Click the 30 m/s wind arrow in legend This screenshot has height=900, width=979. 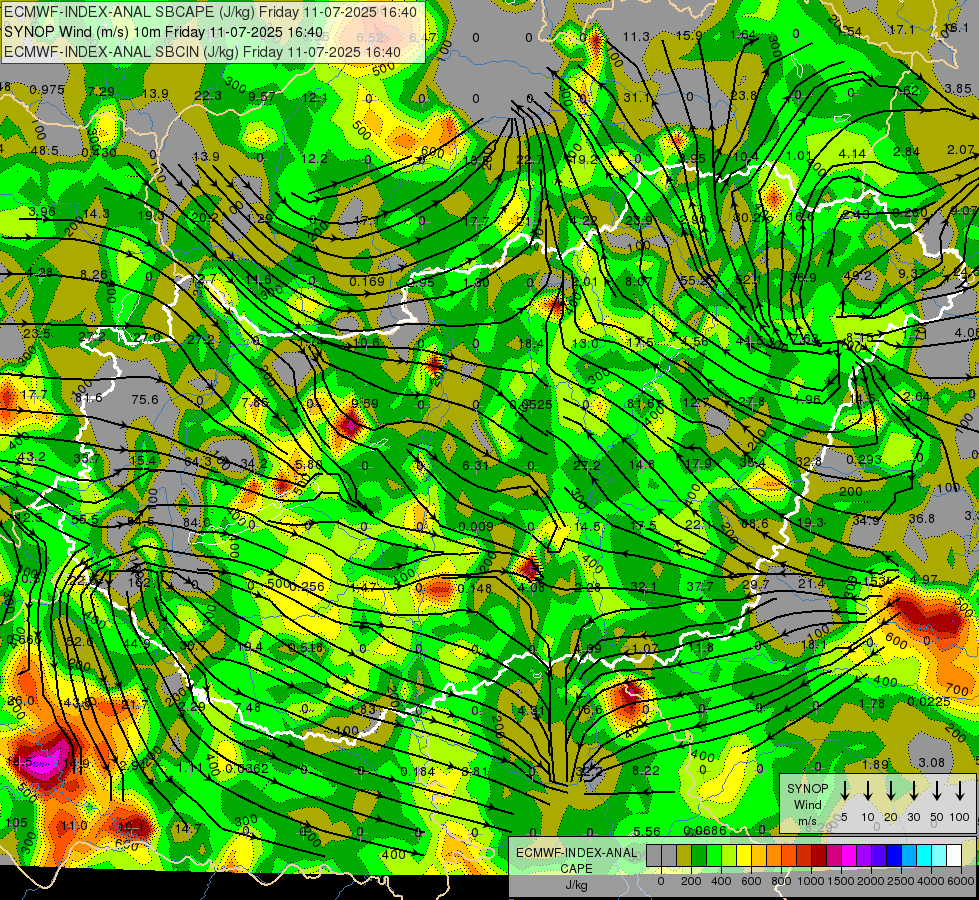[913, 790]
